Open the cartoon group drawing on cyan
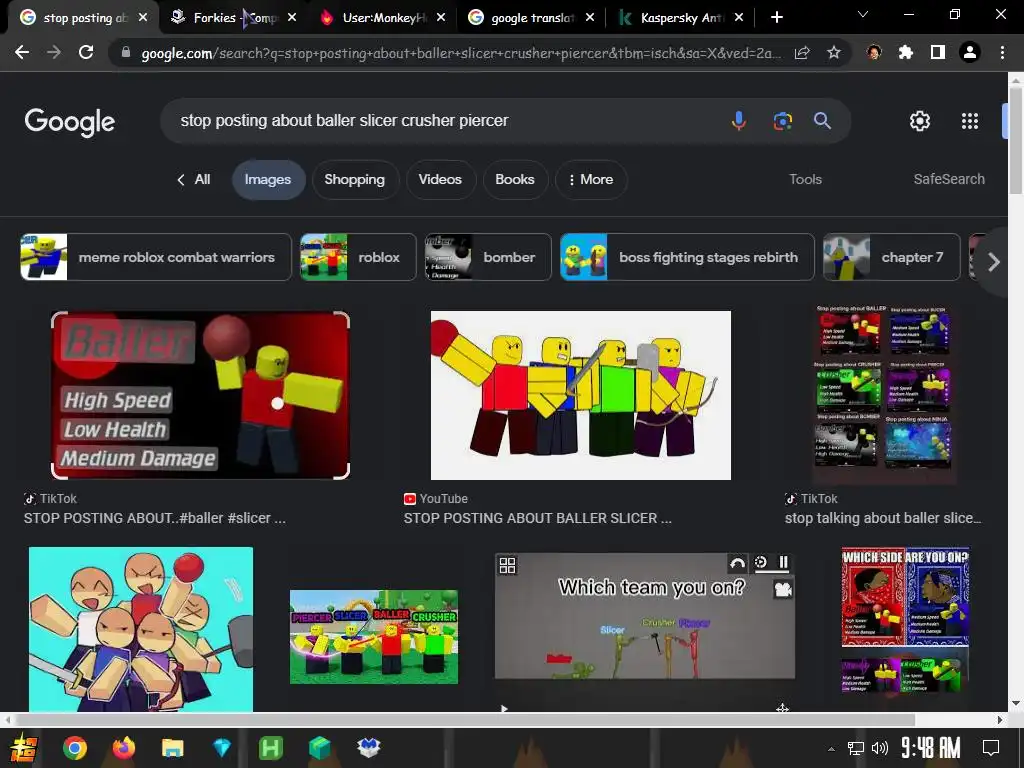1024x768 pixels. [x=141, y=630]
